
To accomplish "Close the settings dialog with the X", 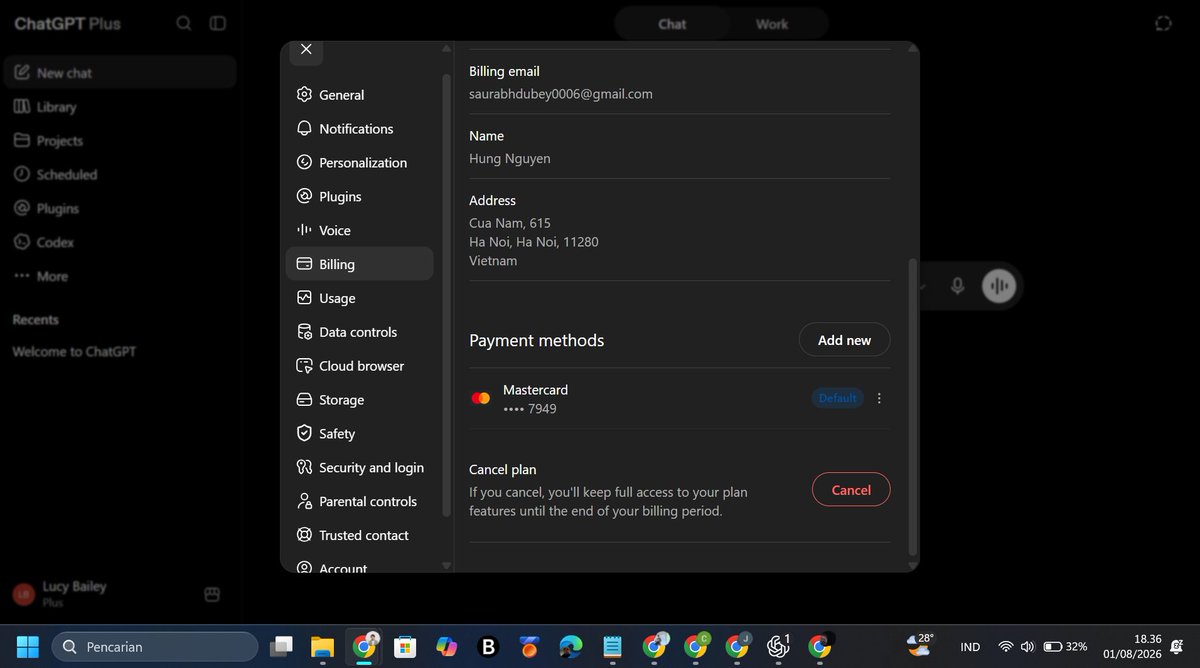I will tap(306, 49).
